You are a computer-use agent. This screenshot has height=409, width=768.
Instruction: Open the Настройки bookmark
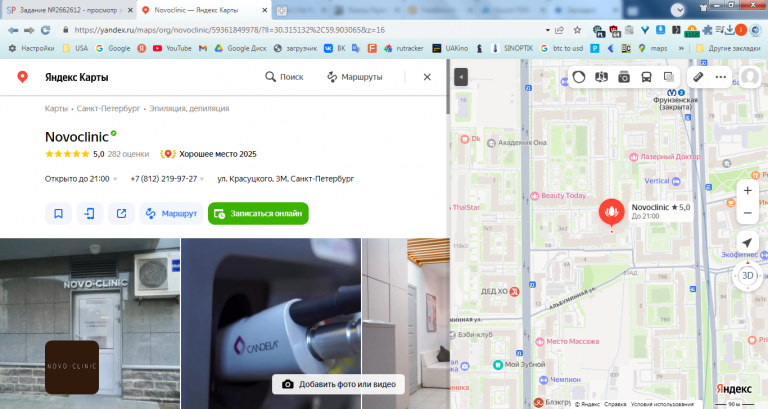coord(31,48)
